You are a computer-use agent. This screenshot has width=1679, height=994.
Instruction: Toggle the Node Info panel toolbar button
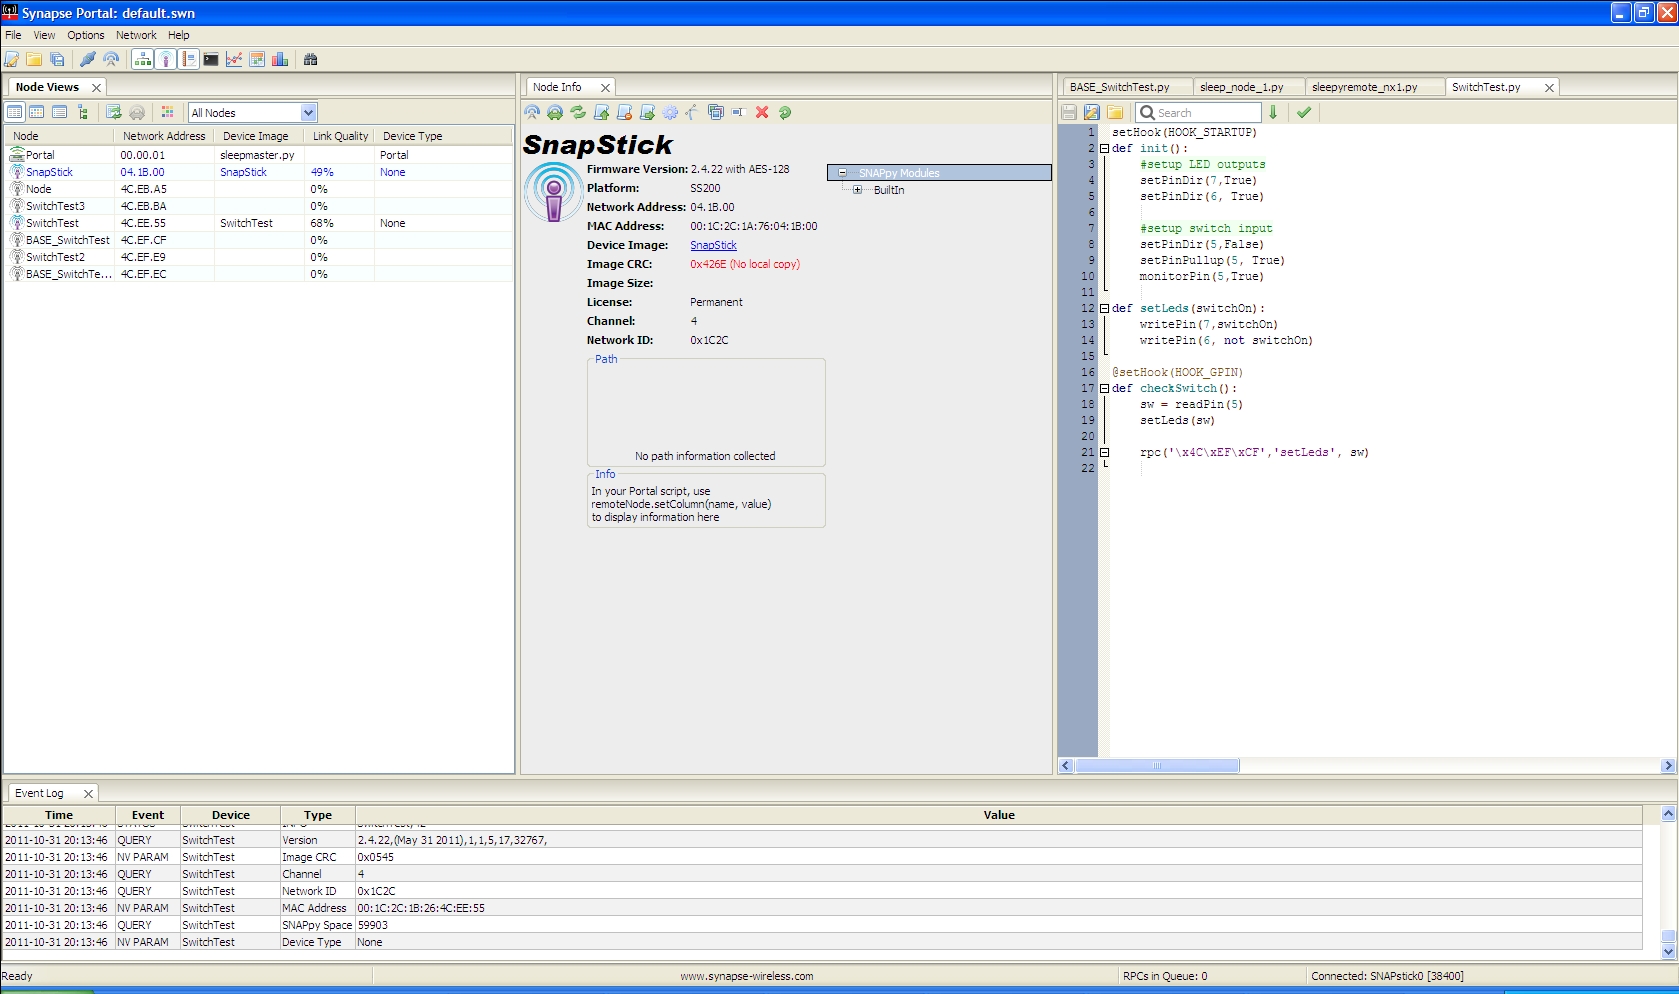[166, 60]
